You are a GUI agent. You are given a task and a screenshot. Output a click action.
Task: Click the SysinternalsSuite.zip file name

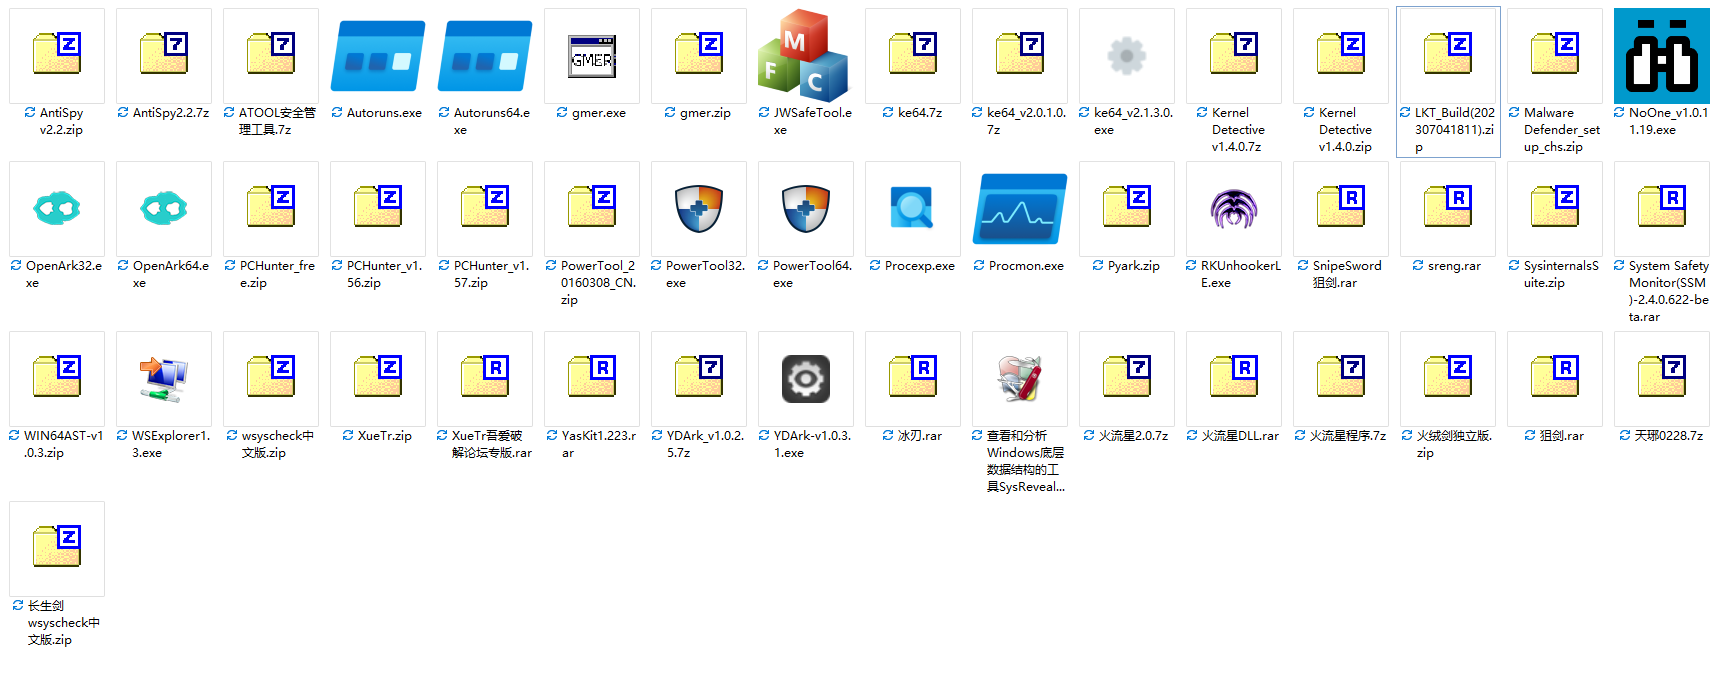coord(1561,274)
